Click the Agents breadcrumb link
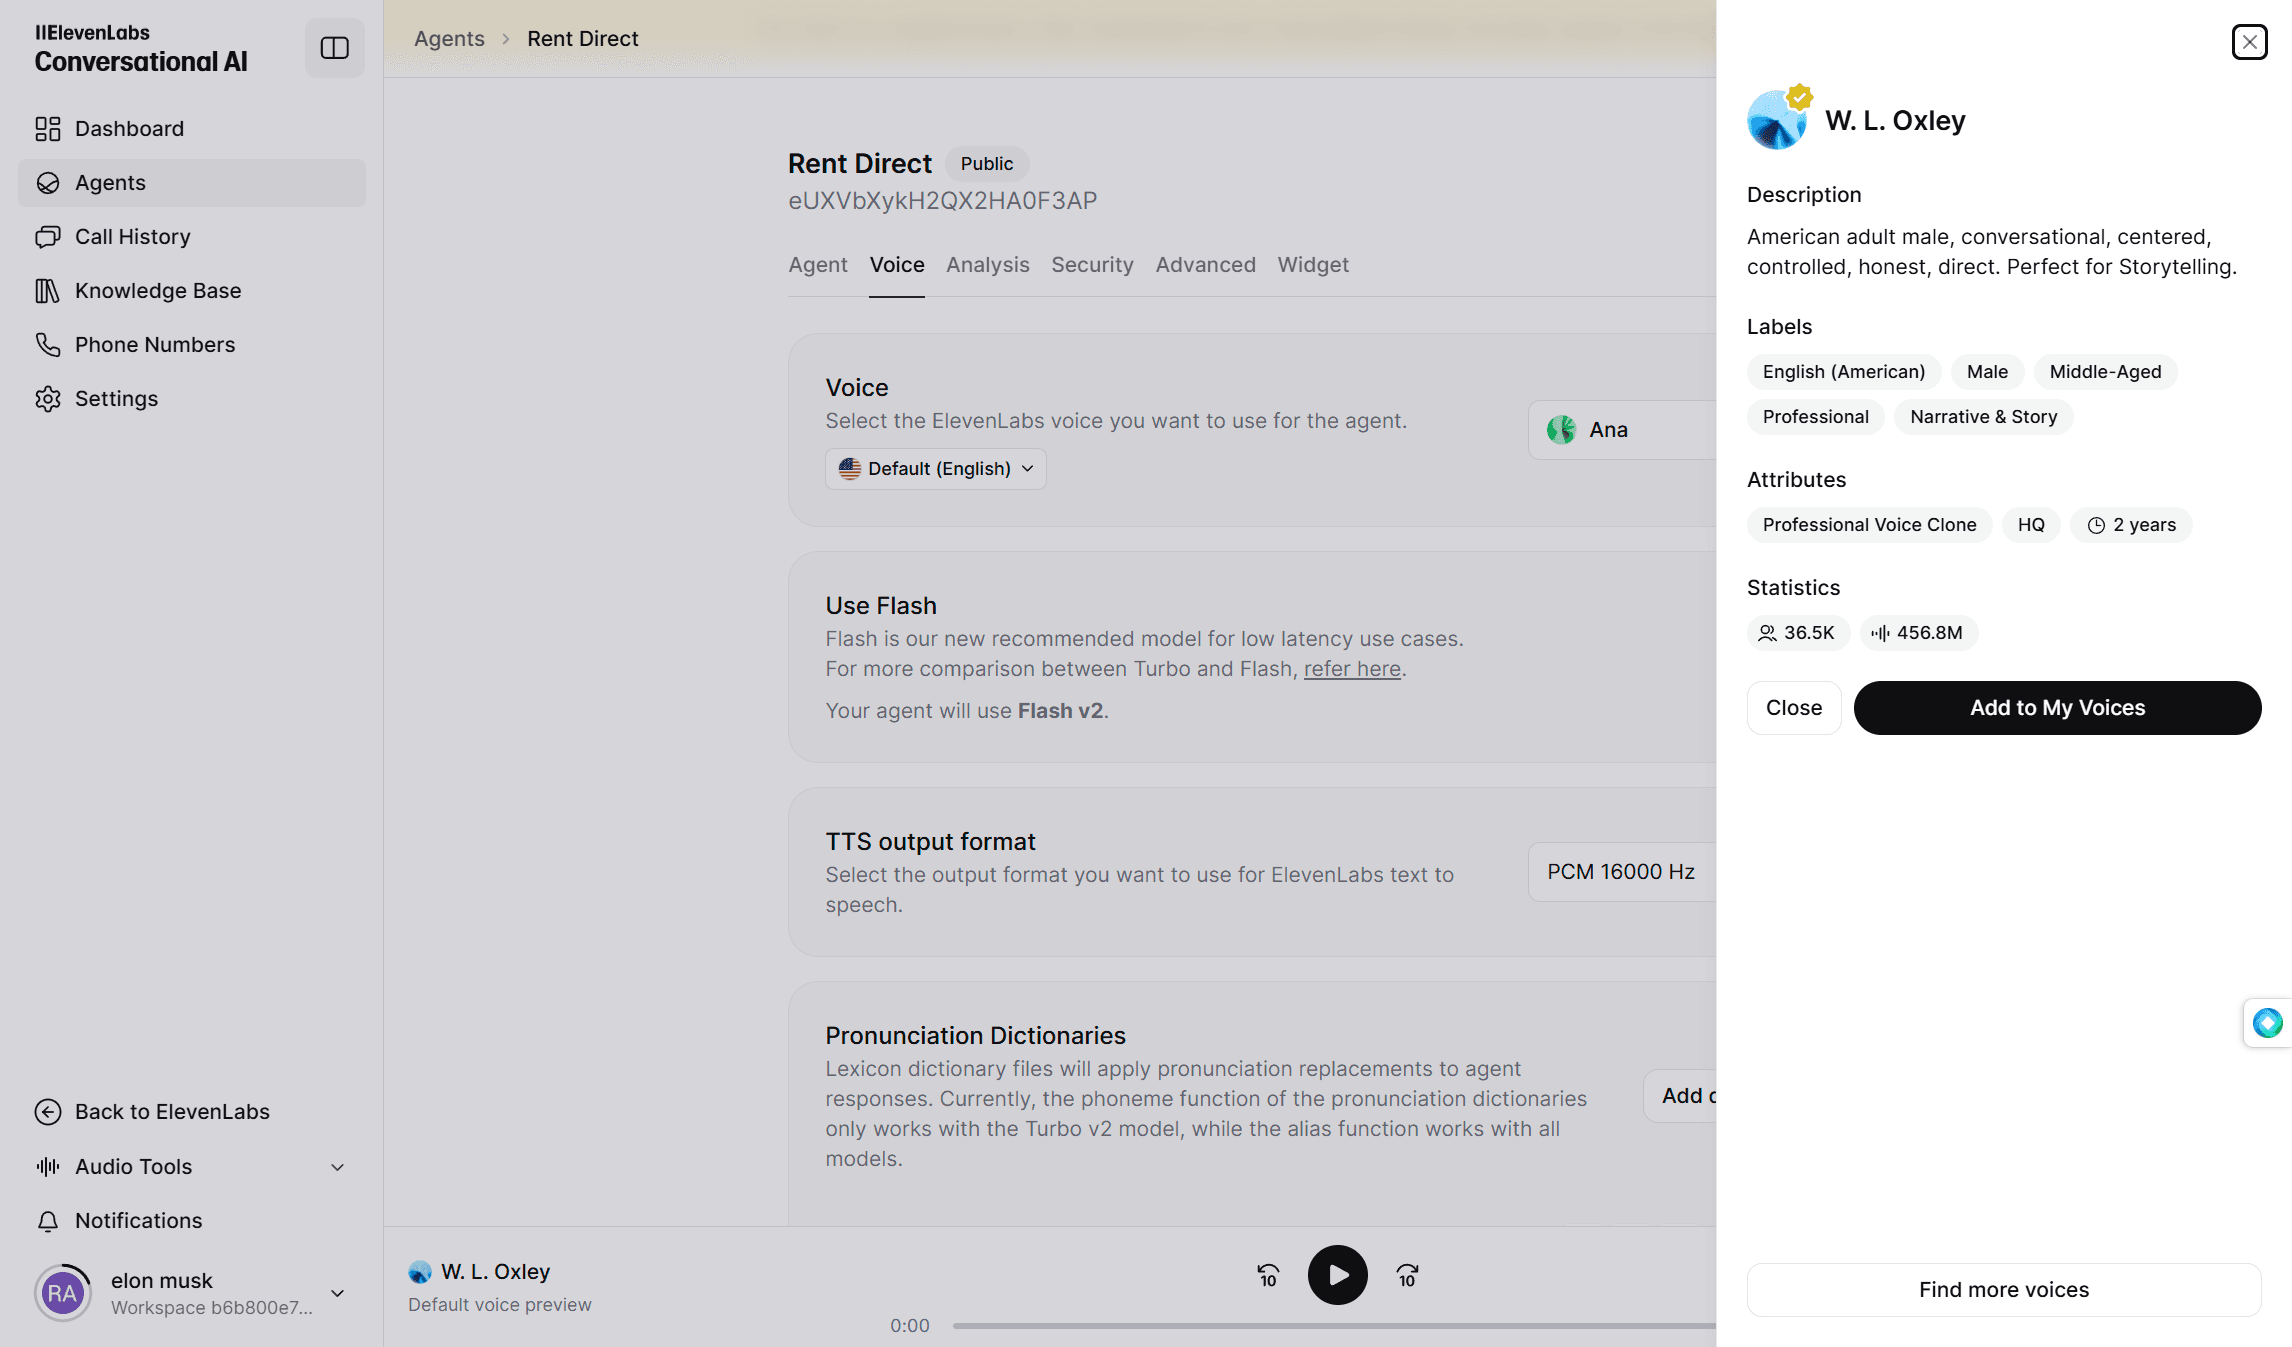This screenshot has height=1347, width=2292. click(x=449, y=39)
